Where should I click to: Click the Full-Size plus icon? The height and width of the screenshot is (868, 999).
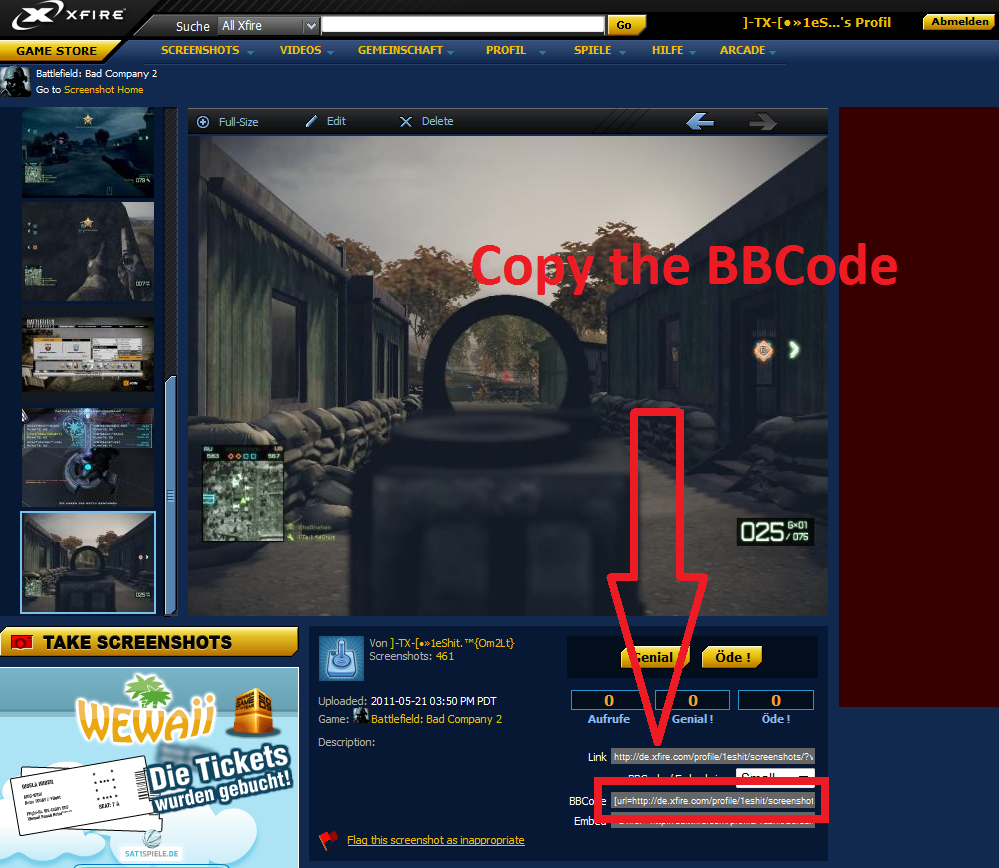coord(203,122)
